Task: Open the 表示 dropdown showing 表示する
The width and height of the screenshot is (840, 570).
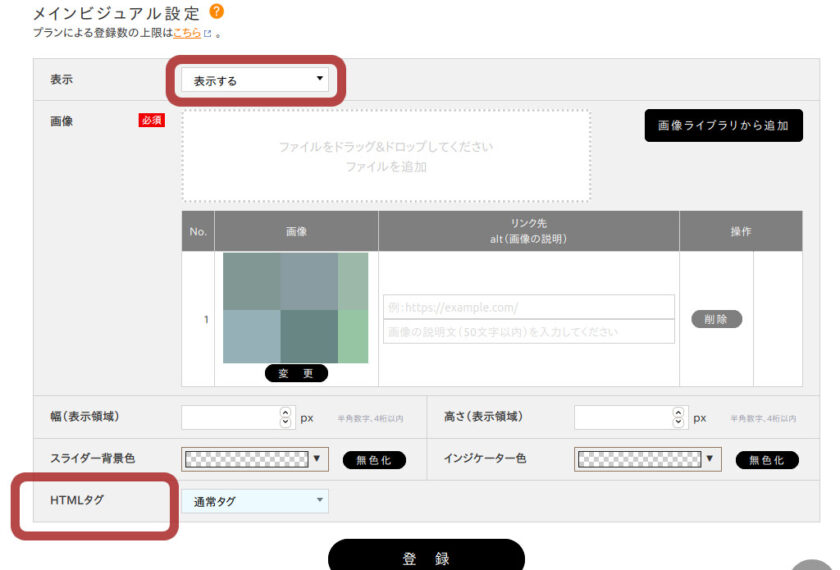Action: (255, 80)
